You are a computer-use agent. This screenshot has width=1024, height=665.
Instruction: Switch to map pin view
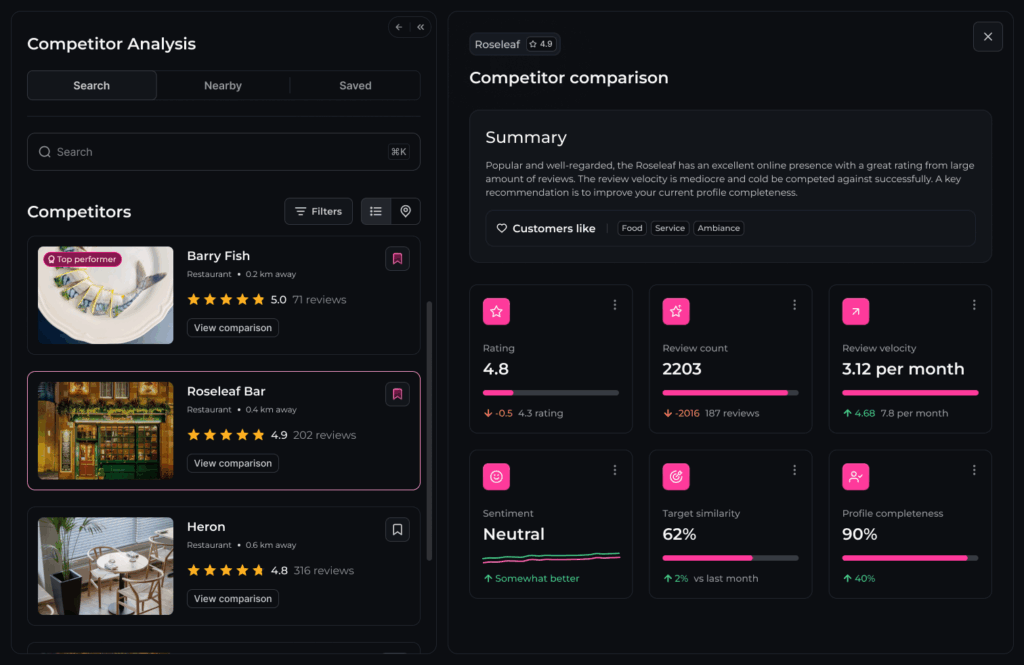click(x=406, y=212)
